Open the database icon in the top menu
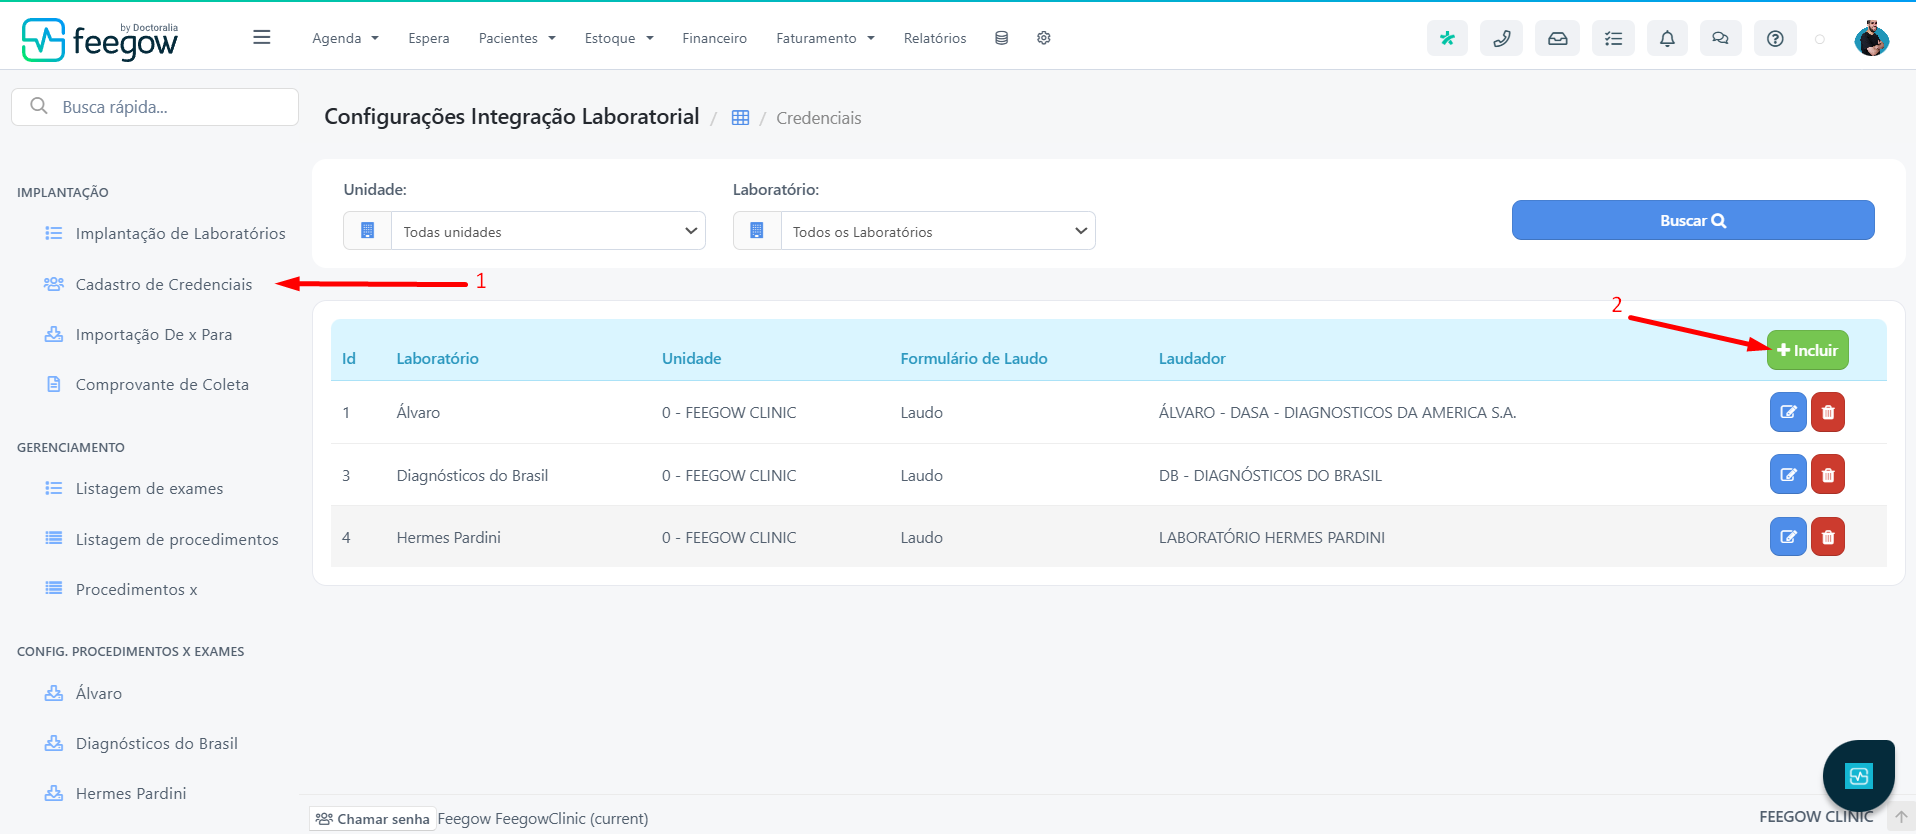This screenshot has width=1916, height=834. [x=1001, y=38]
